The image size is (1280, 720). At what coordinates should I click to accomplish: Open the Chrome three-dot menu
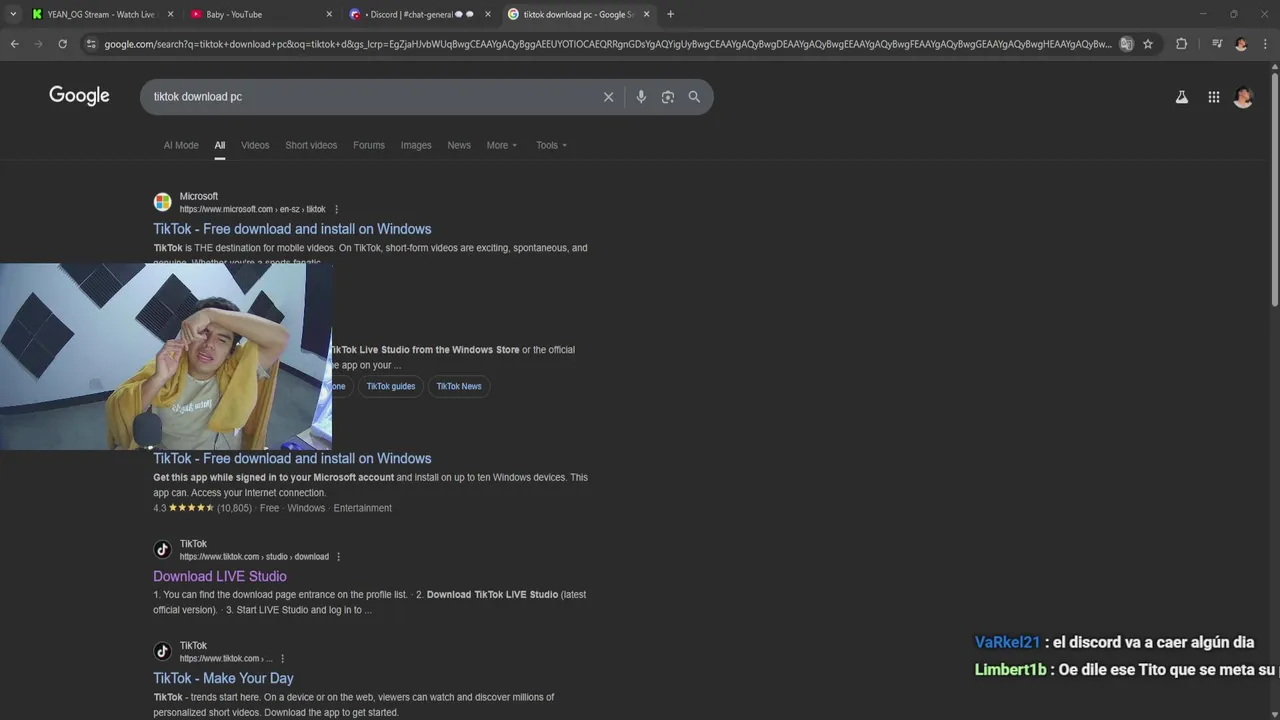[x=1265, y=44]
